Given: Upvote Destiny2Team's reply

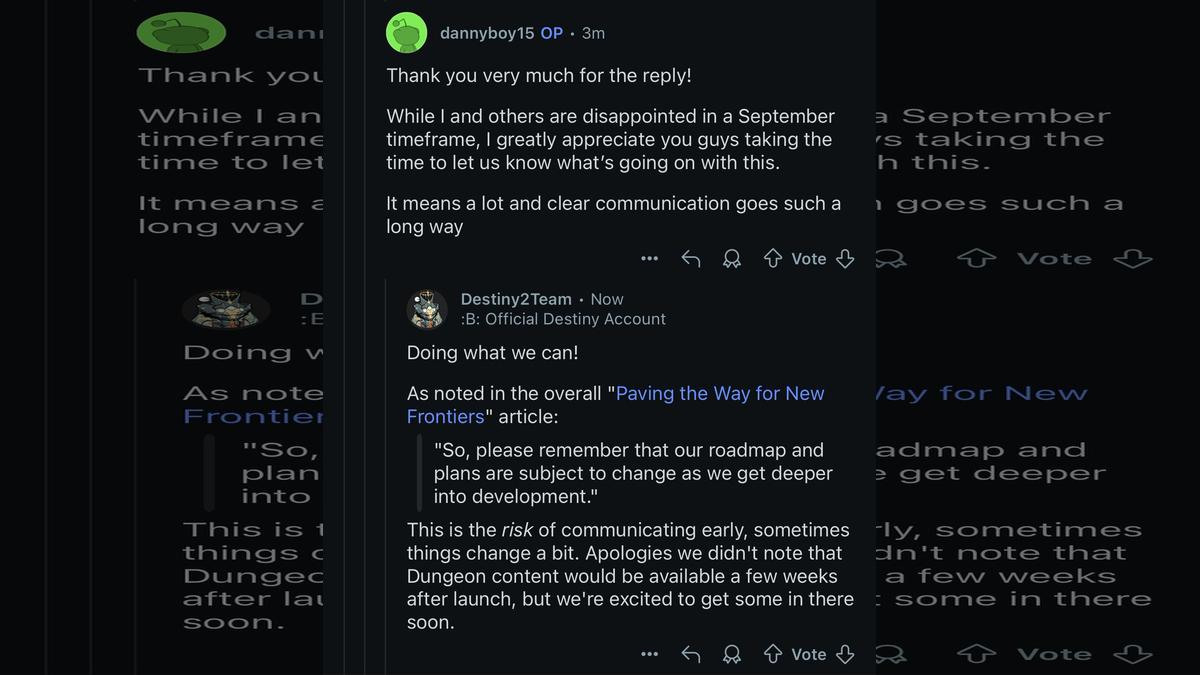Looking at the screenshot, I should [772, 654].
